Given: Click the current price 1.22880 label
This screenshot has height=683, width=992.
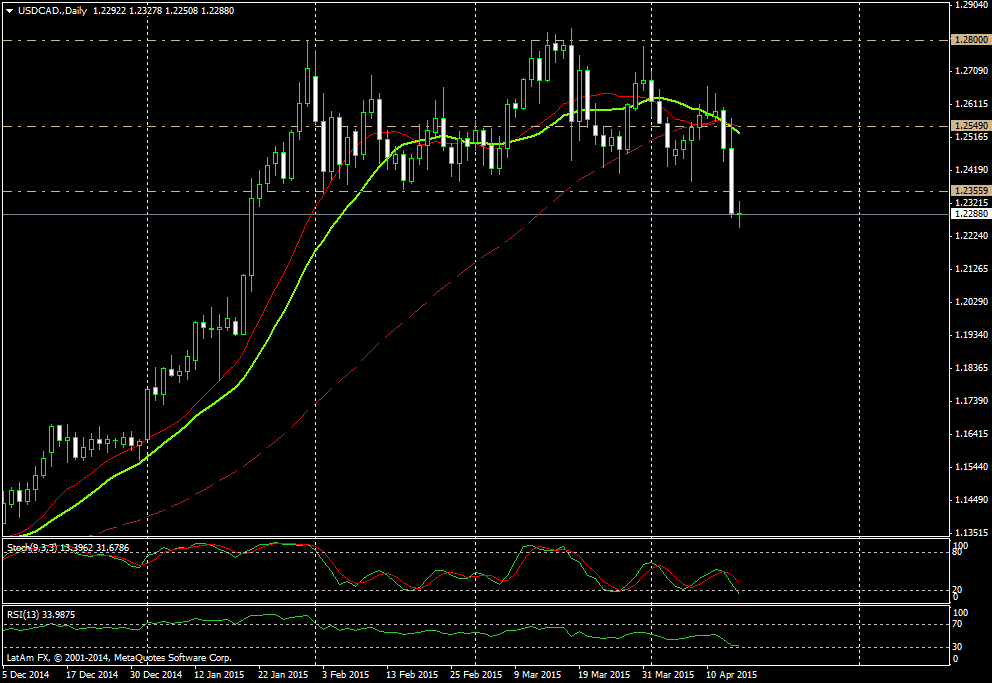Looking at the screenshot, I should (970, 214).
